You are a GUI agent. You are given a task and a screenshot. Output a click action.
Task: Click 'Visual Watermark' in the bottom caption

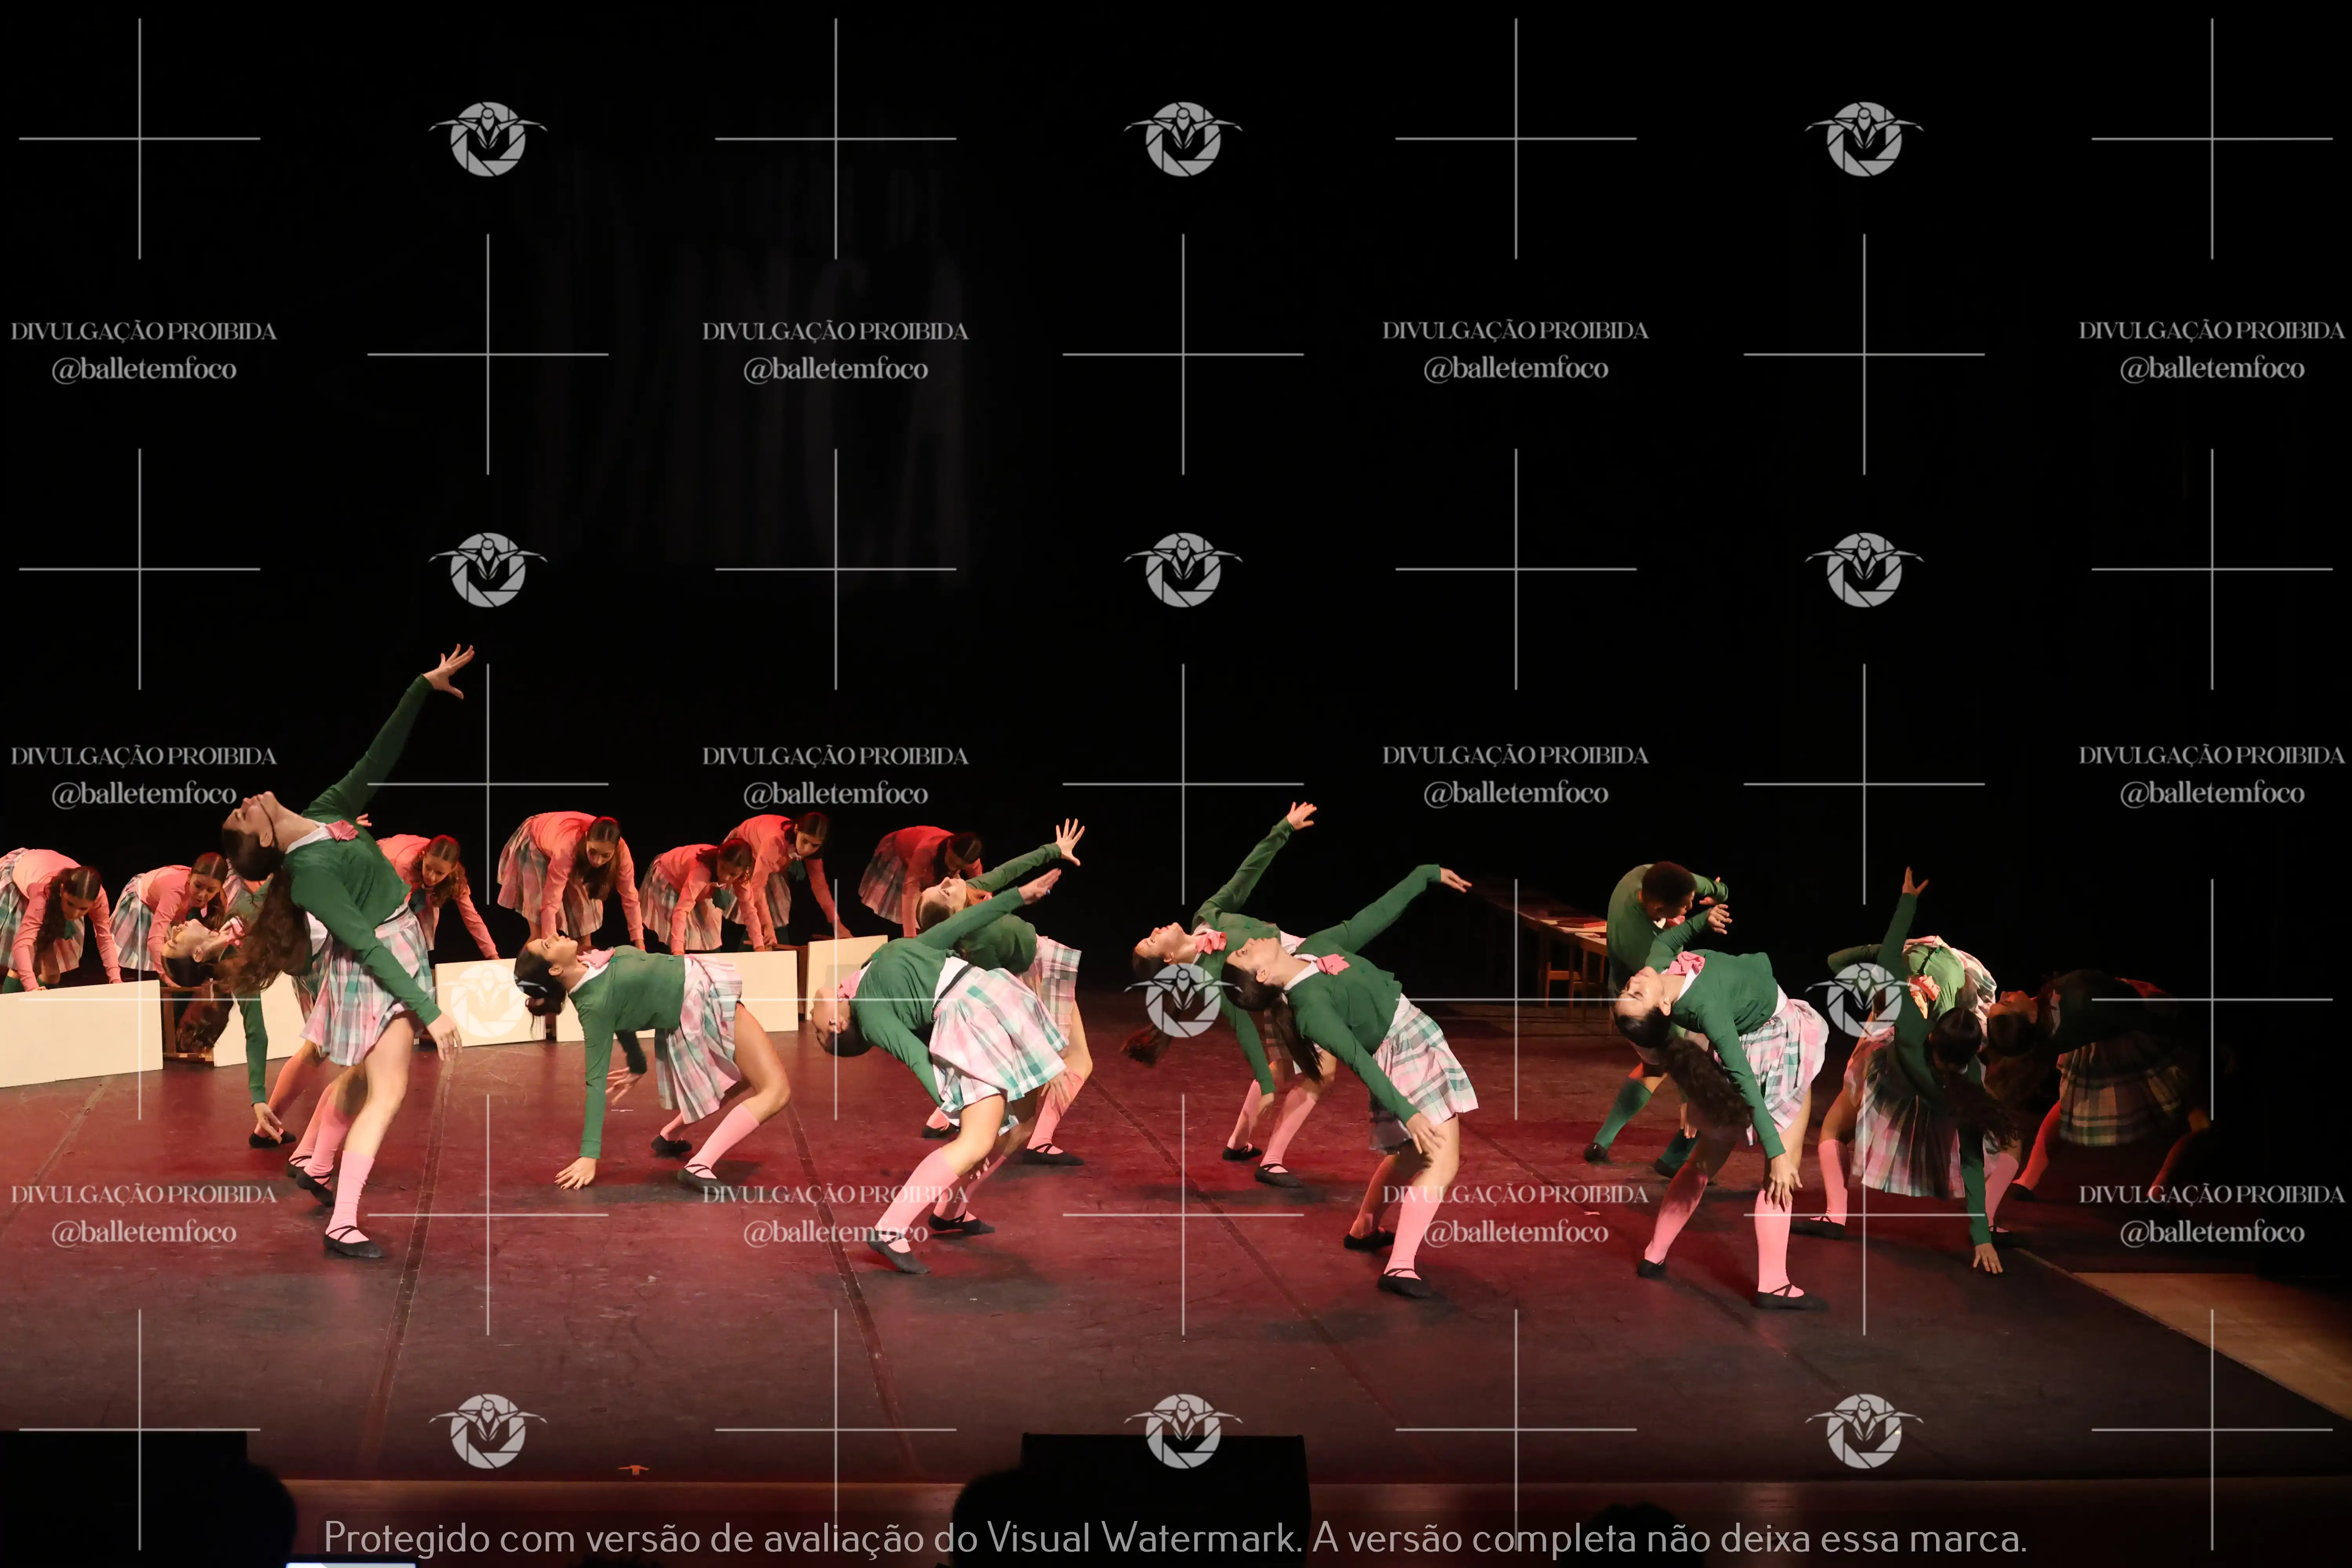1142,1537
